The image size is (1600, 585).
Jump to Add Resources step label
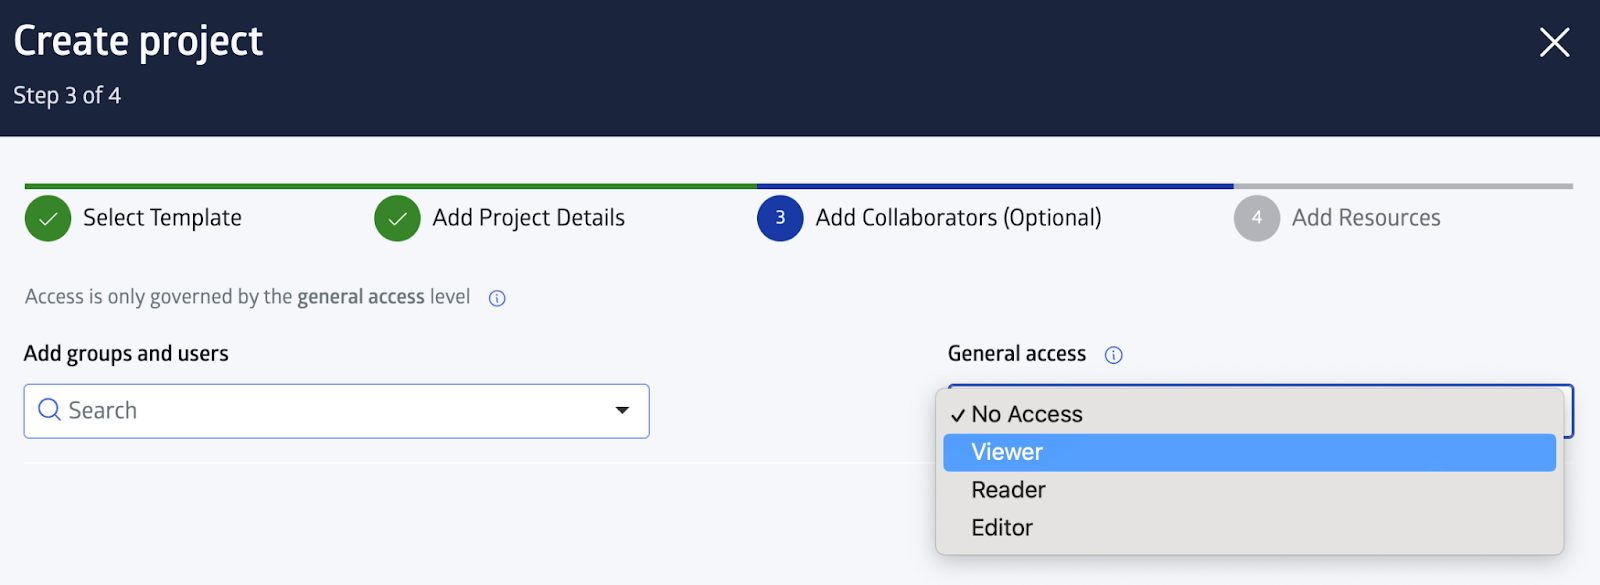click(1366, 218)
